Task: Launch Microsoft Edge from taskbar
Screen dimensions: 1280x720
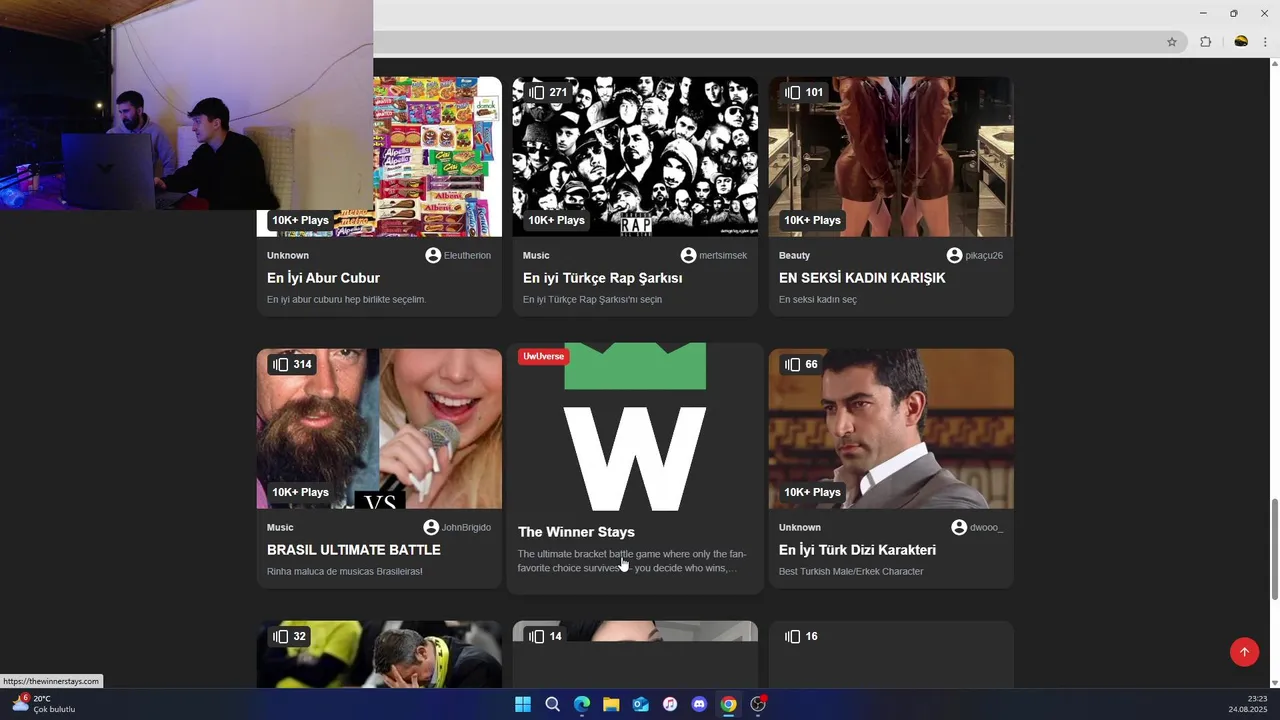Action: [x=581, y=704]
